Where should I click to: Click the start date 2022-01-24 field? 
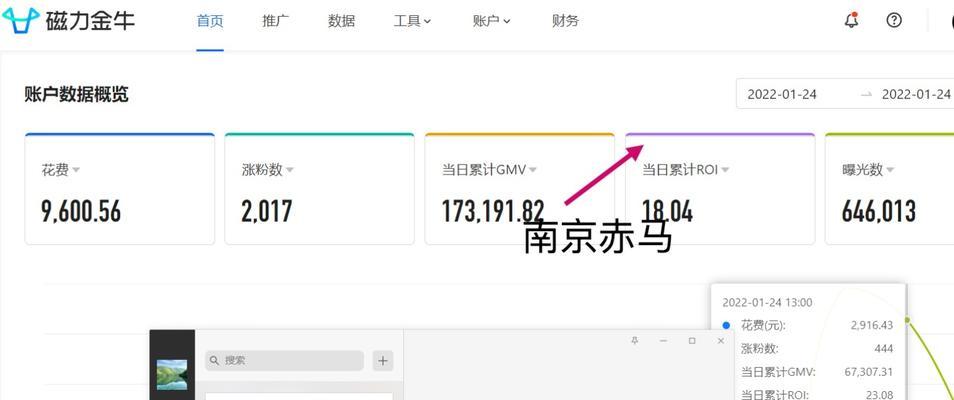[x=782, y=94]
